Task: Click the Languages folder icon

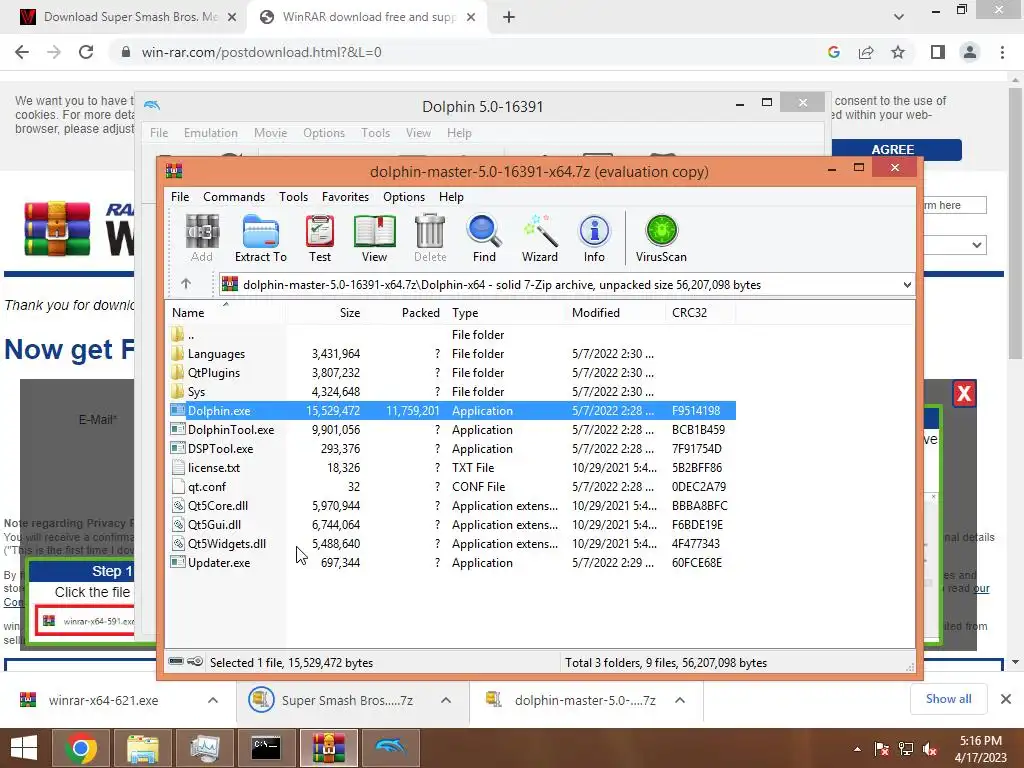Action: (177, 353)
